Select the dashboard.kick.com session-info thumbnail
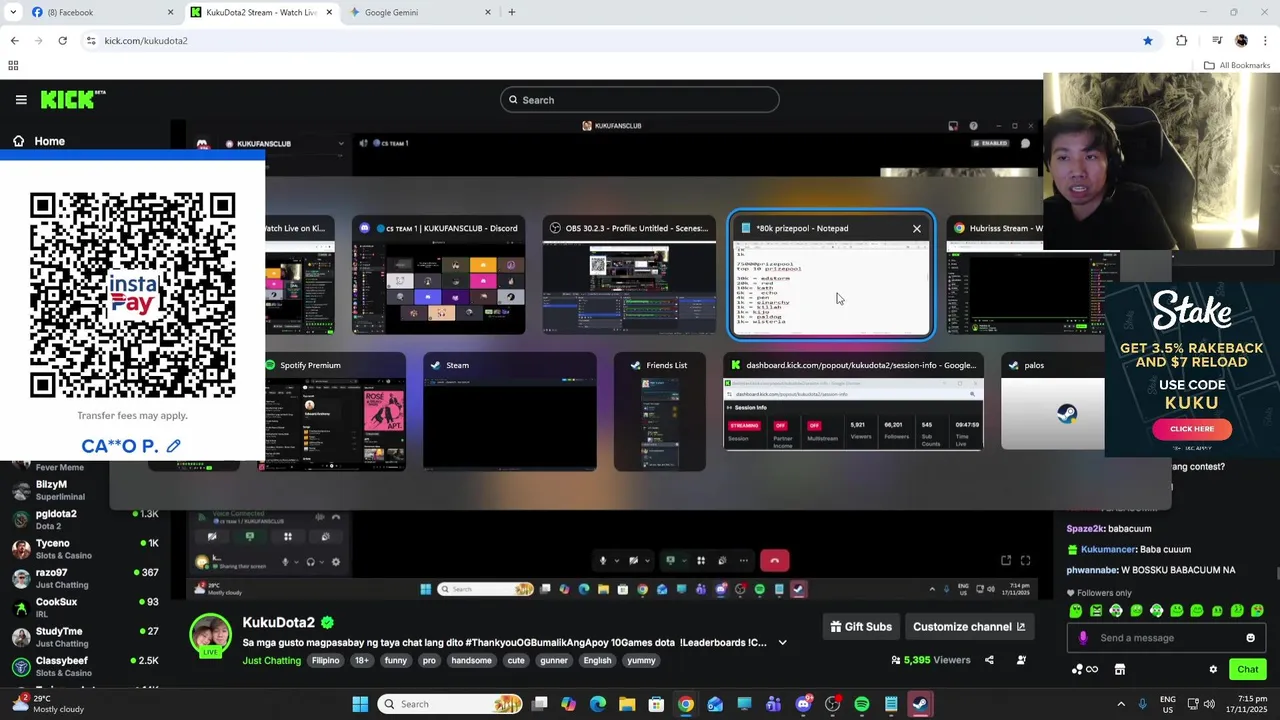 854,411
